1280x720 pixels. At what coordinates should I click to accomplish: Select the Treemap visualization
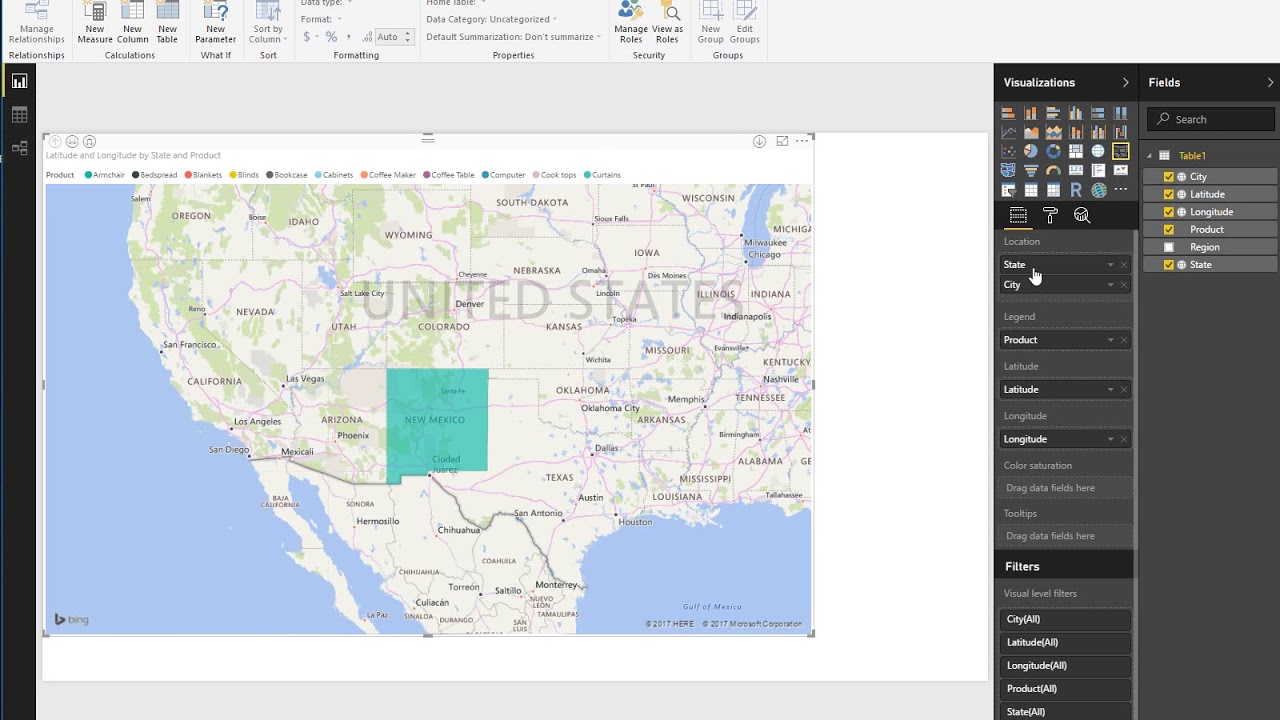click(x=1076, y=151)
